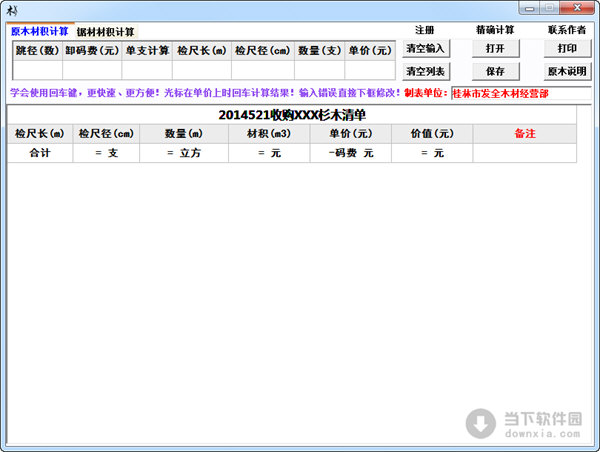Click the 注册 label

[x=425, y=30]
